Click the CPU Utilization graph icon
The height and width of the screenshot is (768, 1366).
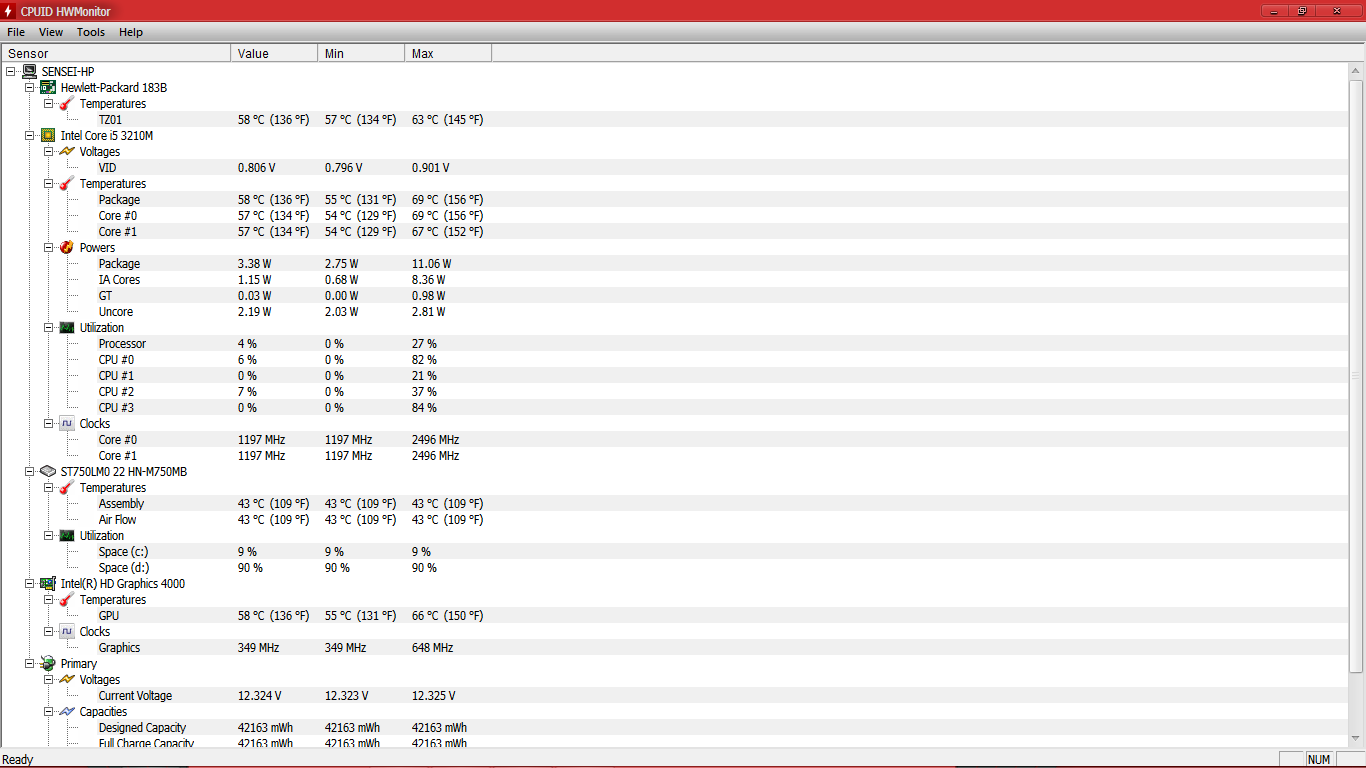[67, 328]
